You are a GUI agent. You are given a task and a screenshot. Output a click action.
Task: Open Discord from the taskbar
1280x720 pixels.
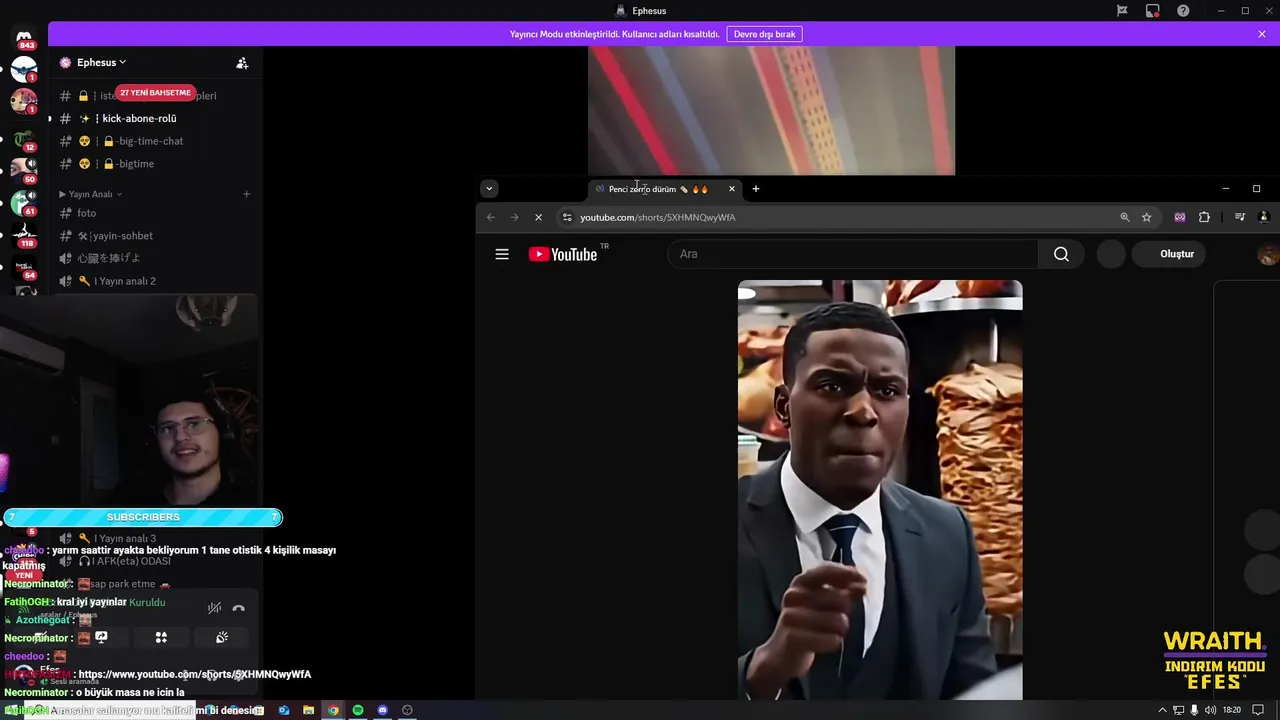coord(382,710)
